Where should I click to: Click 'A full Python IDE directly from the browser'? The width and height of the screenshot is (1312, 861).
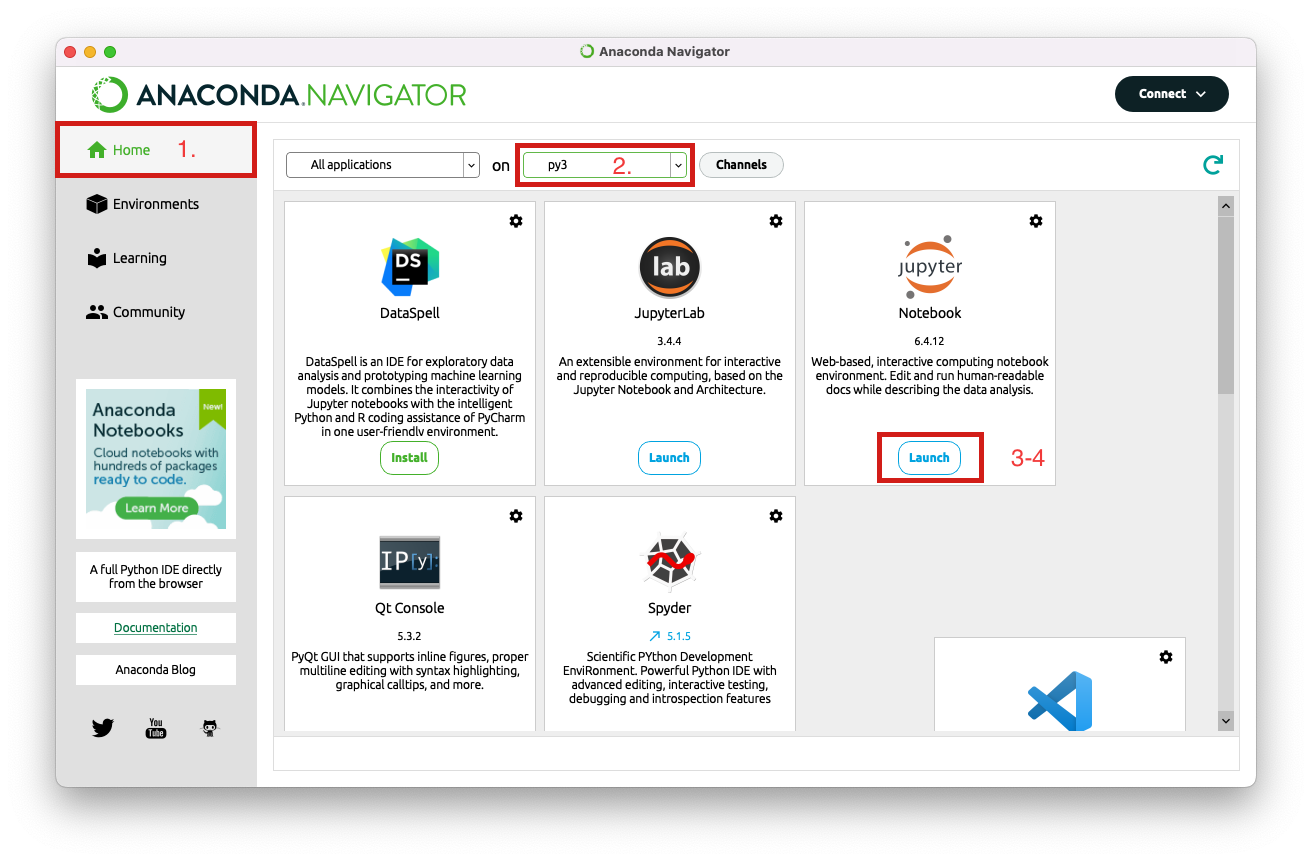(156, 577)
